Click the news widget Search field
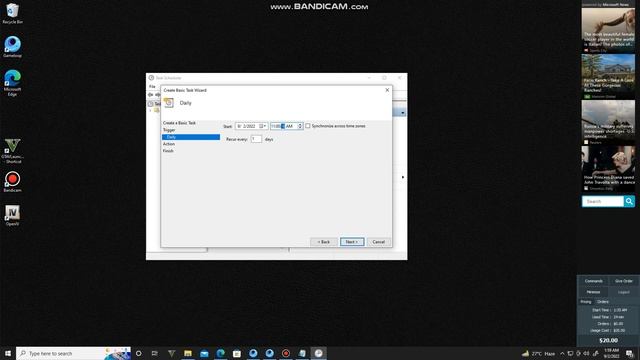 pos(603,201)
